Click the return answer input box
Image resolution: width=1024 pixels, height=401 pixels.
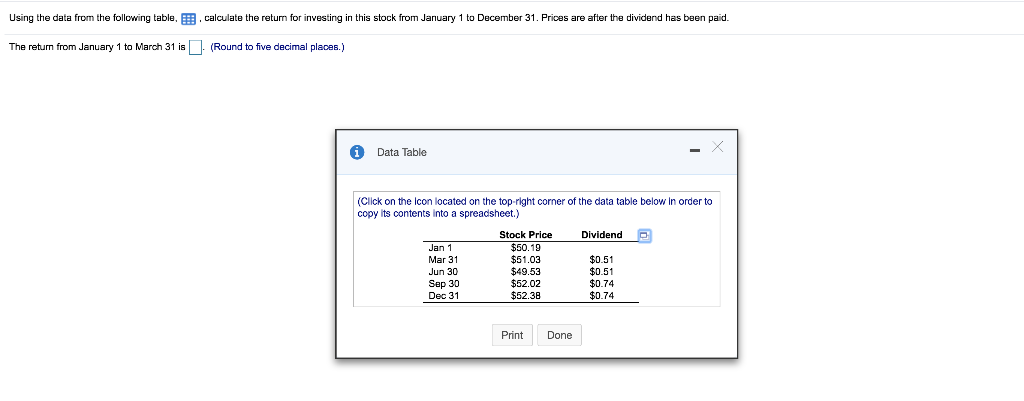(195, 48)
